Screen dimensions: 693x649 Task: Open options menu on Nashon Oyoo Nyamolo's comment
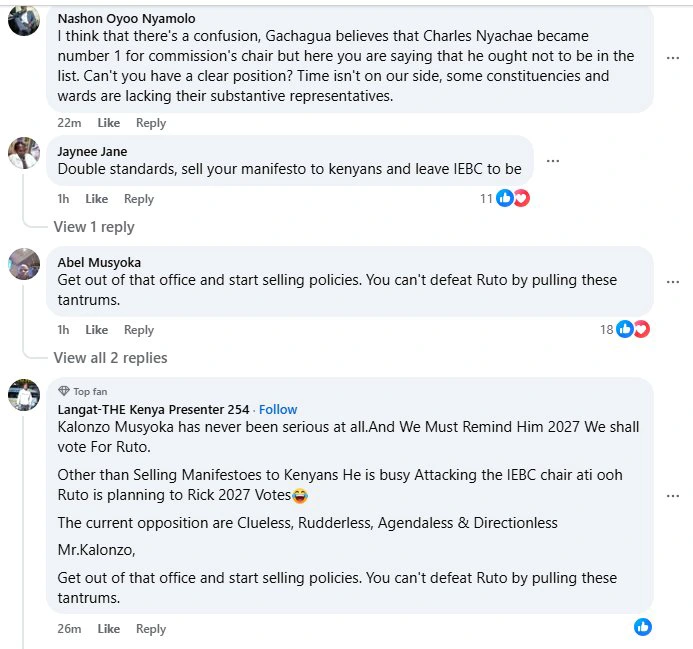673,58
